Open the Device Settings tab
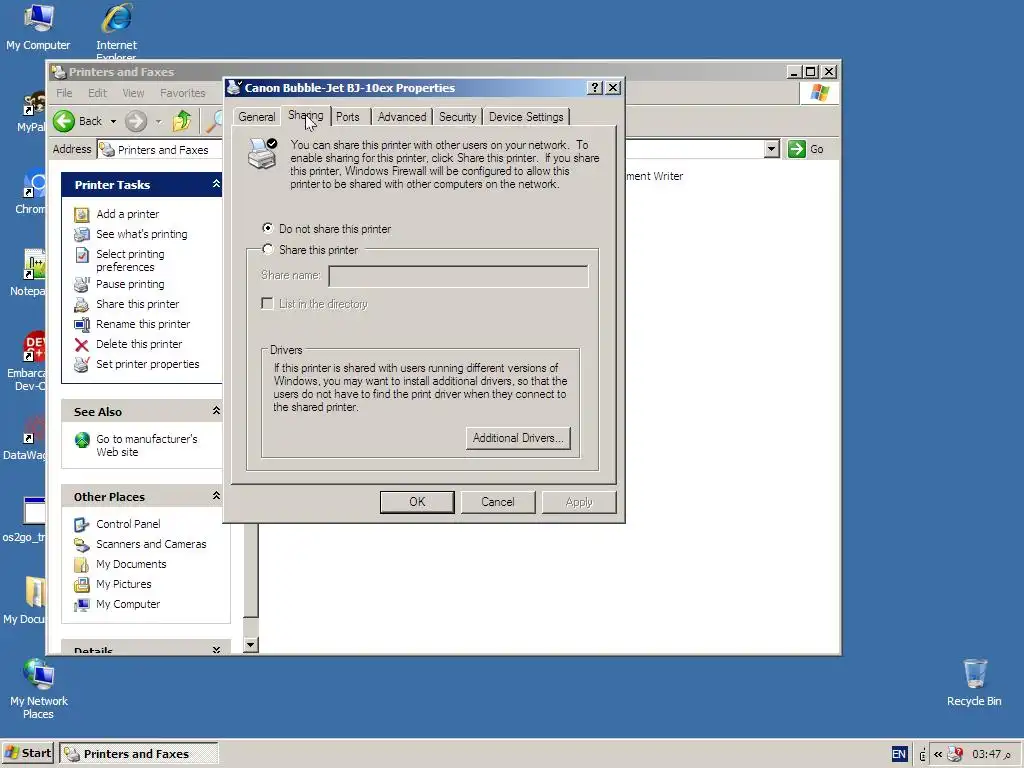Viewport: 1024px width, 768px height. pyautogui.click(x=526, y=117)
